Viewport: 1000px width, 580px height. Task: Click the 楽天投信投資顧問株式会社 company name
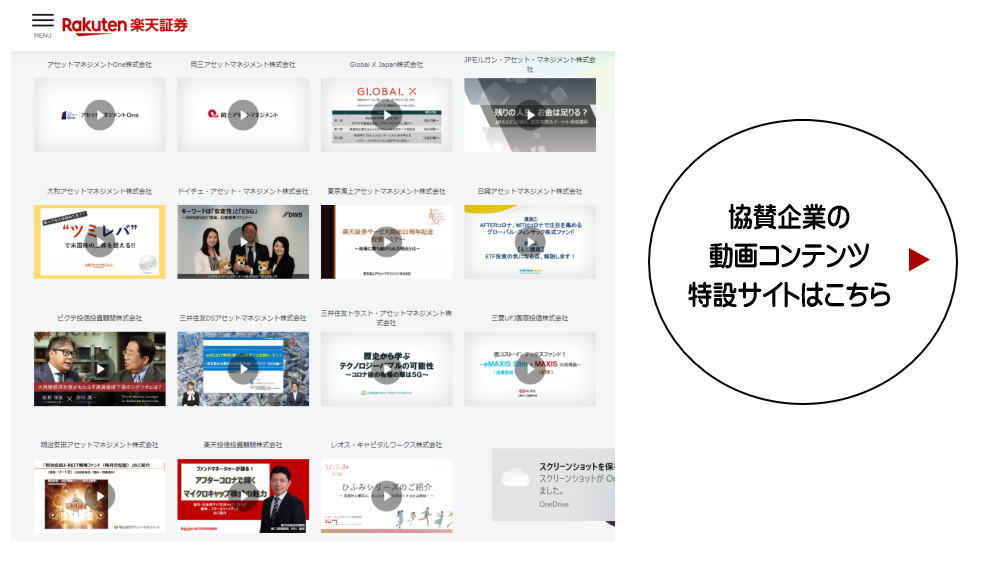tap(243, 445)
